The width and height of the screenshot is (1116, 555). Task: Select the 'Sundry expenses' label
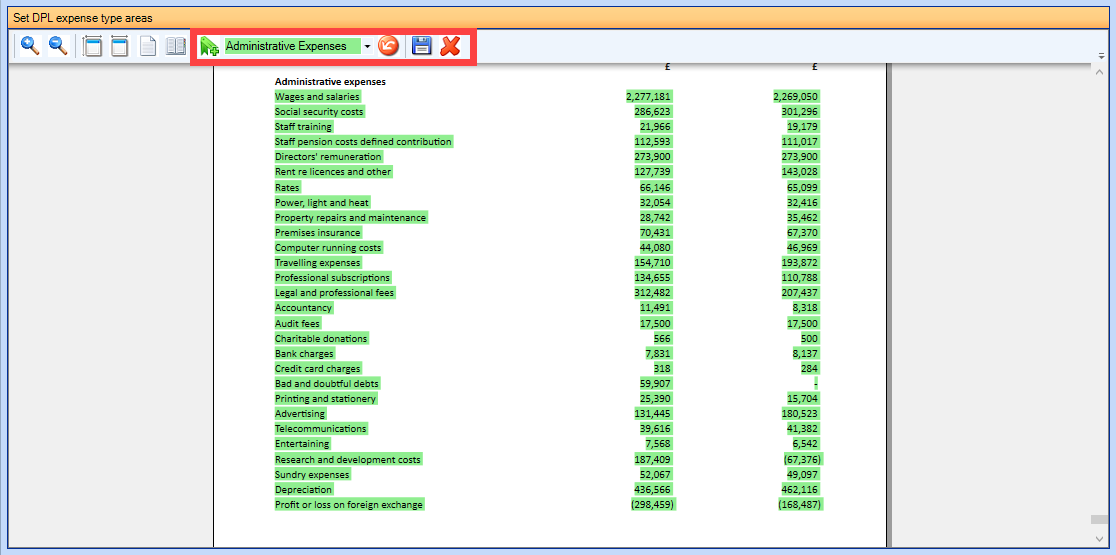point(312,475)
